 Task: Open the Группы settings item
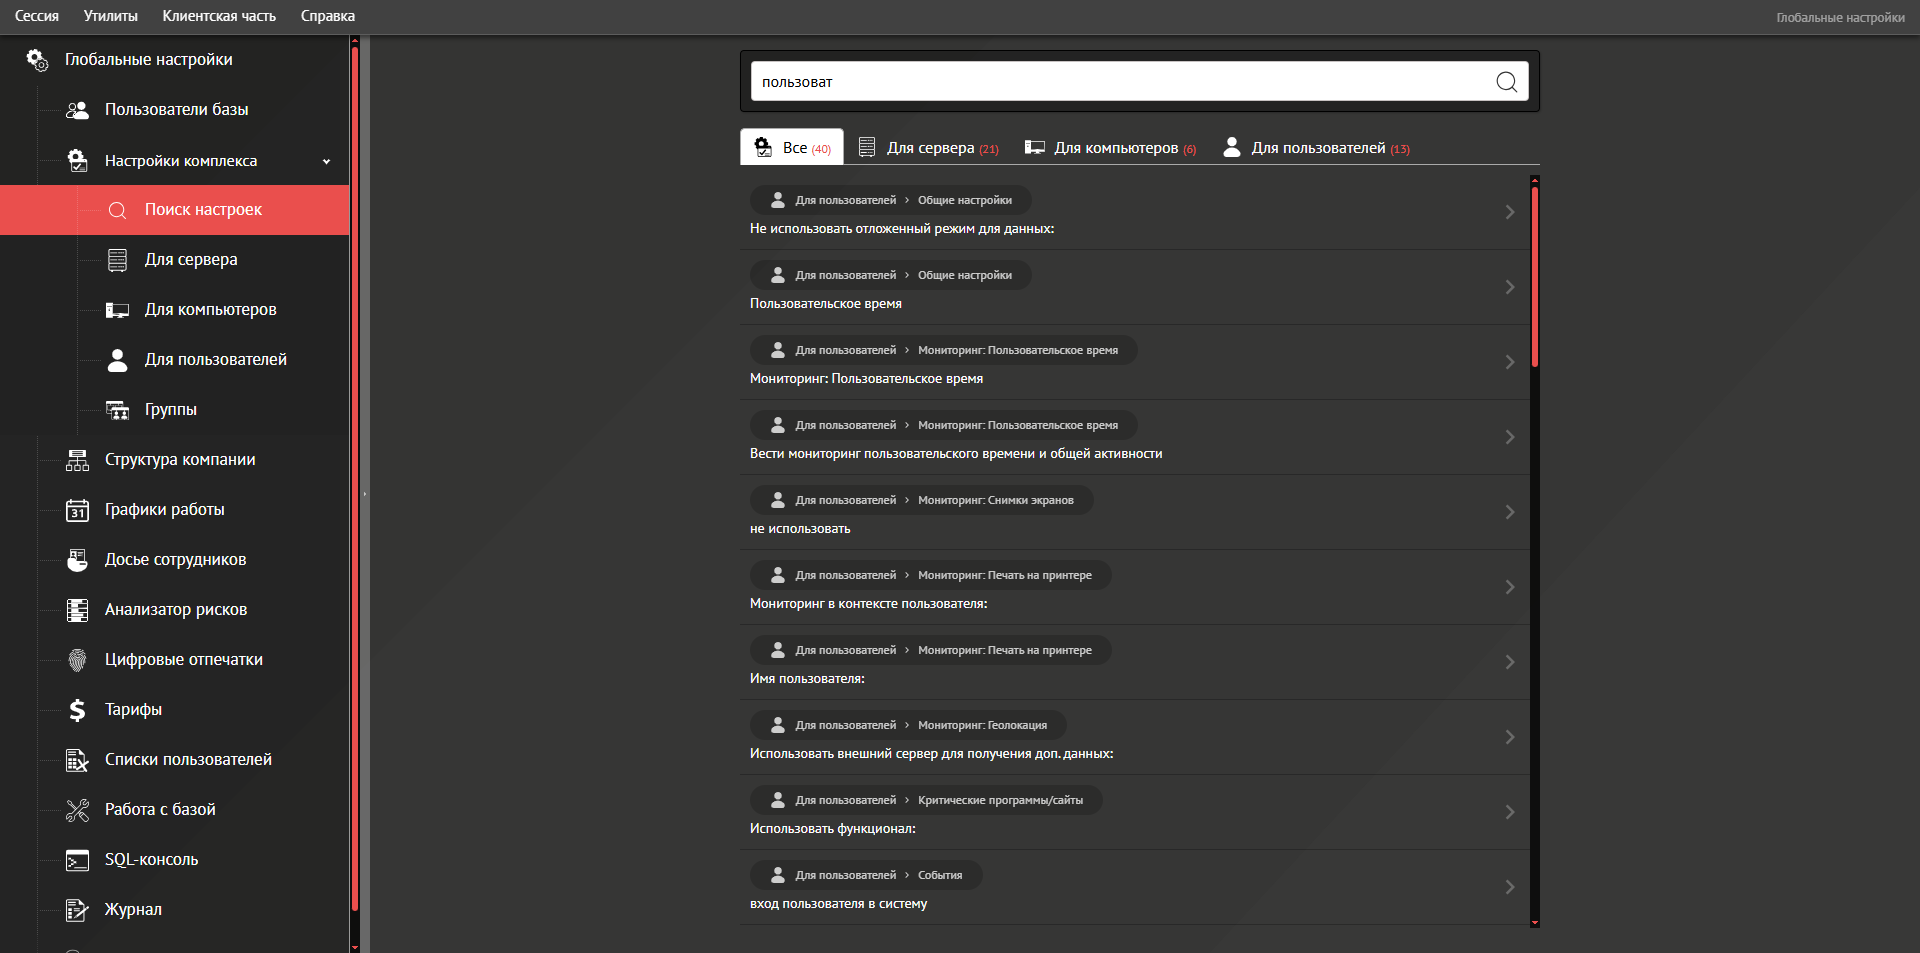pos(170,410)
